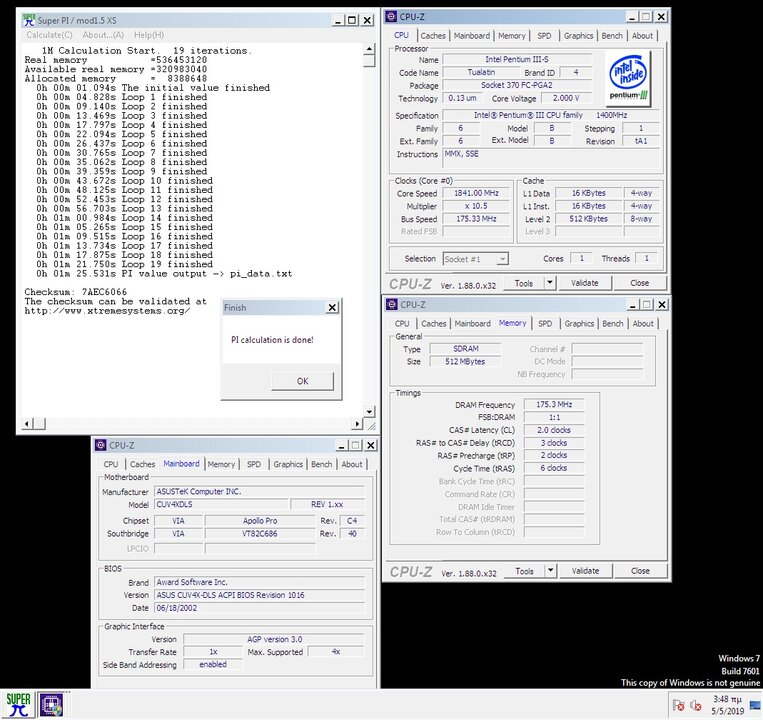The image size is (763, 720).
Task: Click the DRAM Frequency 175.3 MHz value
Action: (x=554, y=404)
